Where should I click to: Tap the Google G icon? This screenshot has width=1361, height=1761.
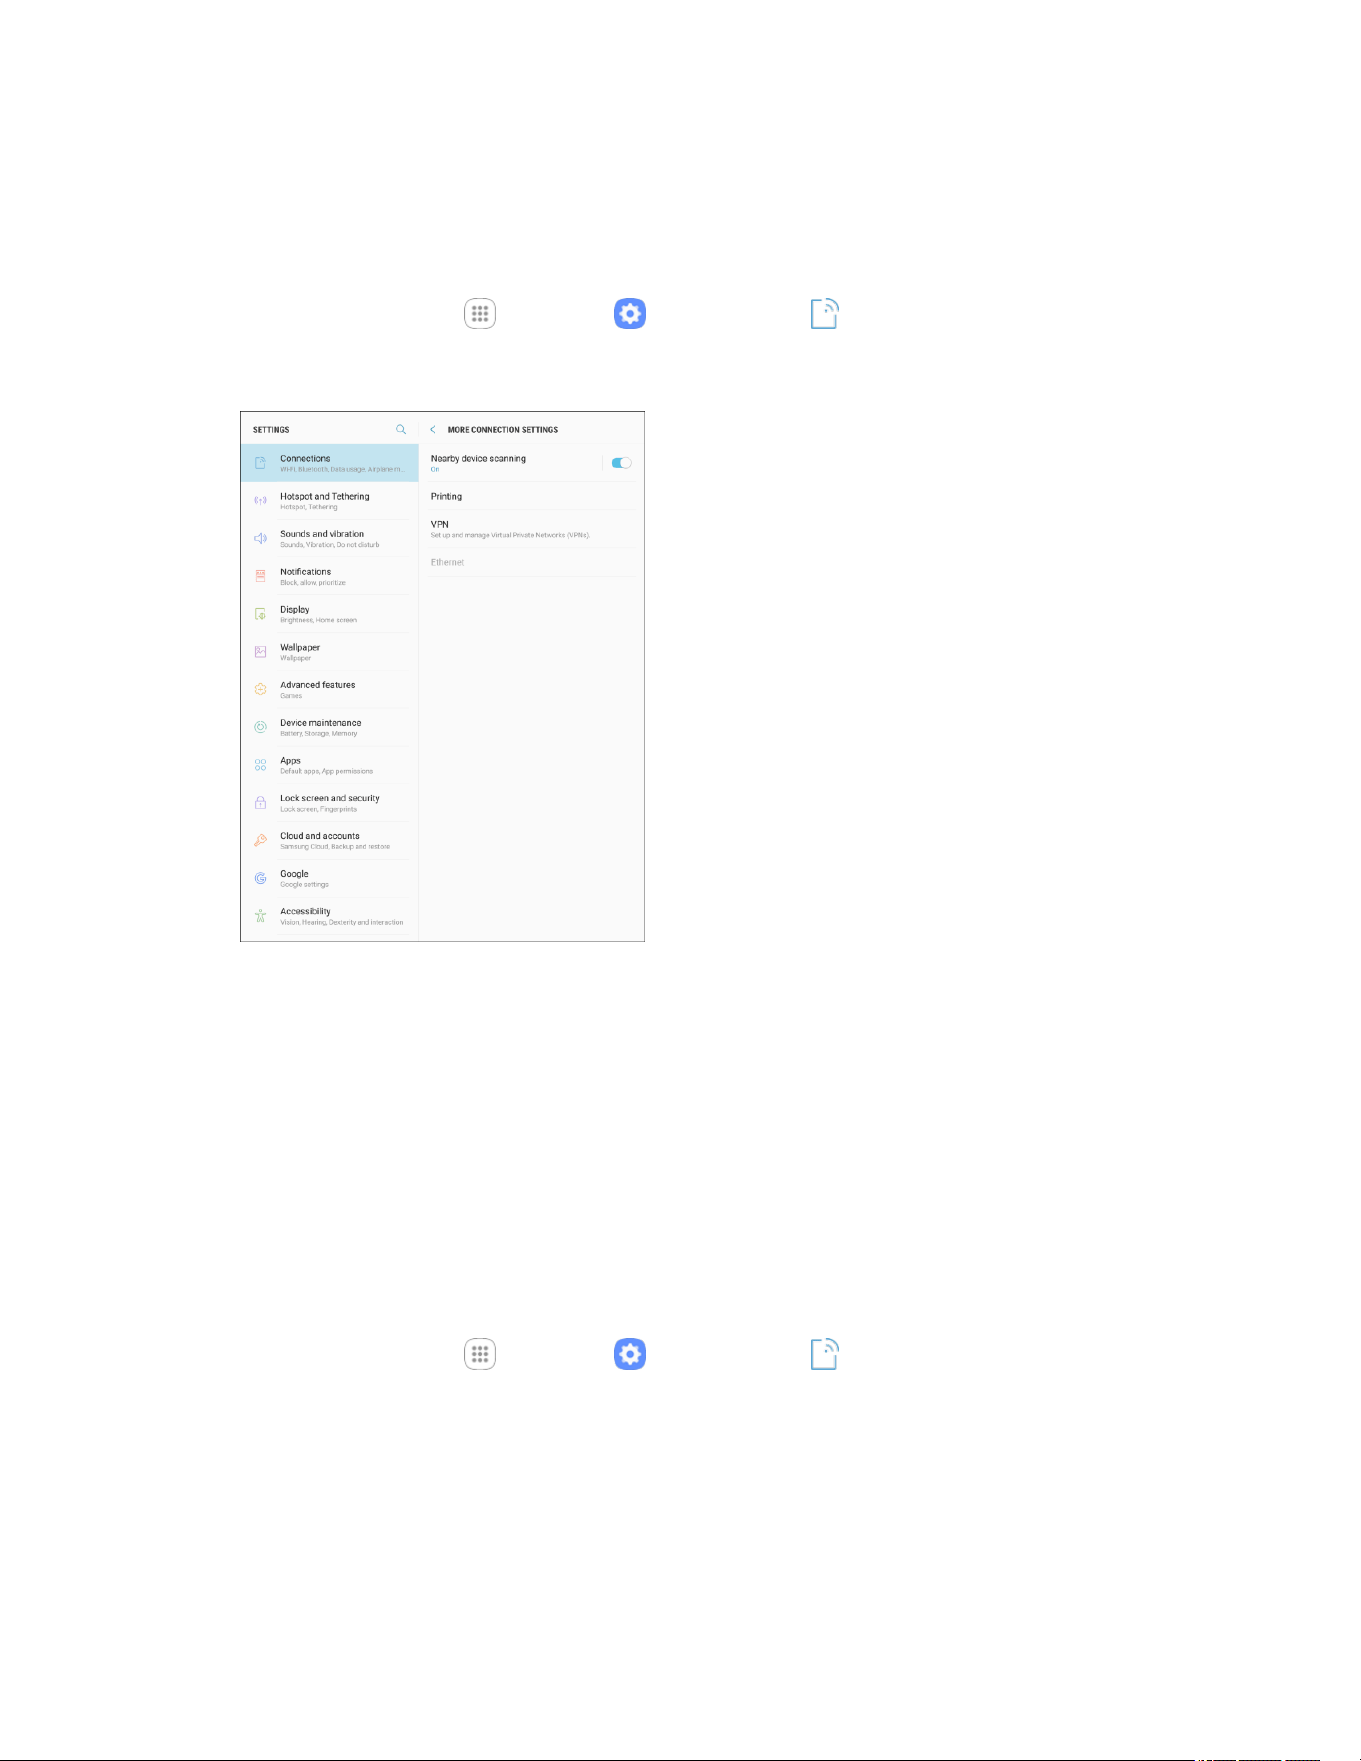(260, 878)
